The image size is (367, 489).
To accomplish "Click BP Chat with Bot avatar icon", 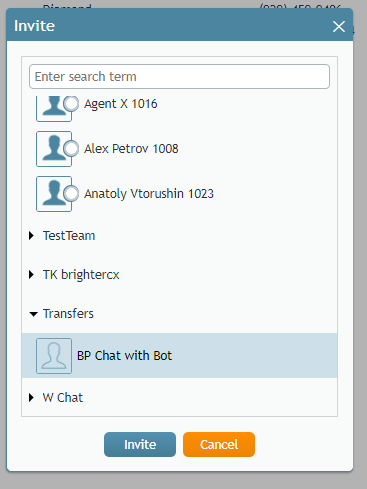I will pos(54,356).
